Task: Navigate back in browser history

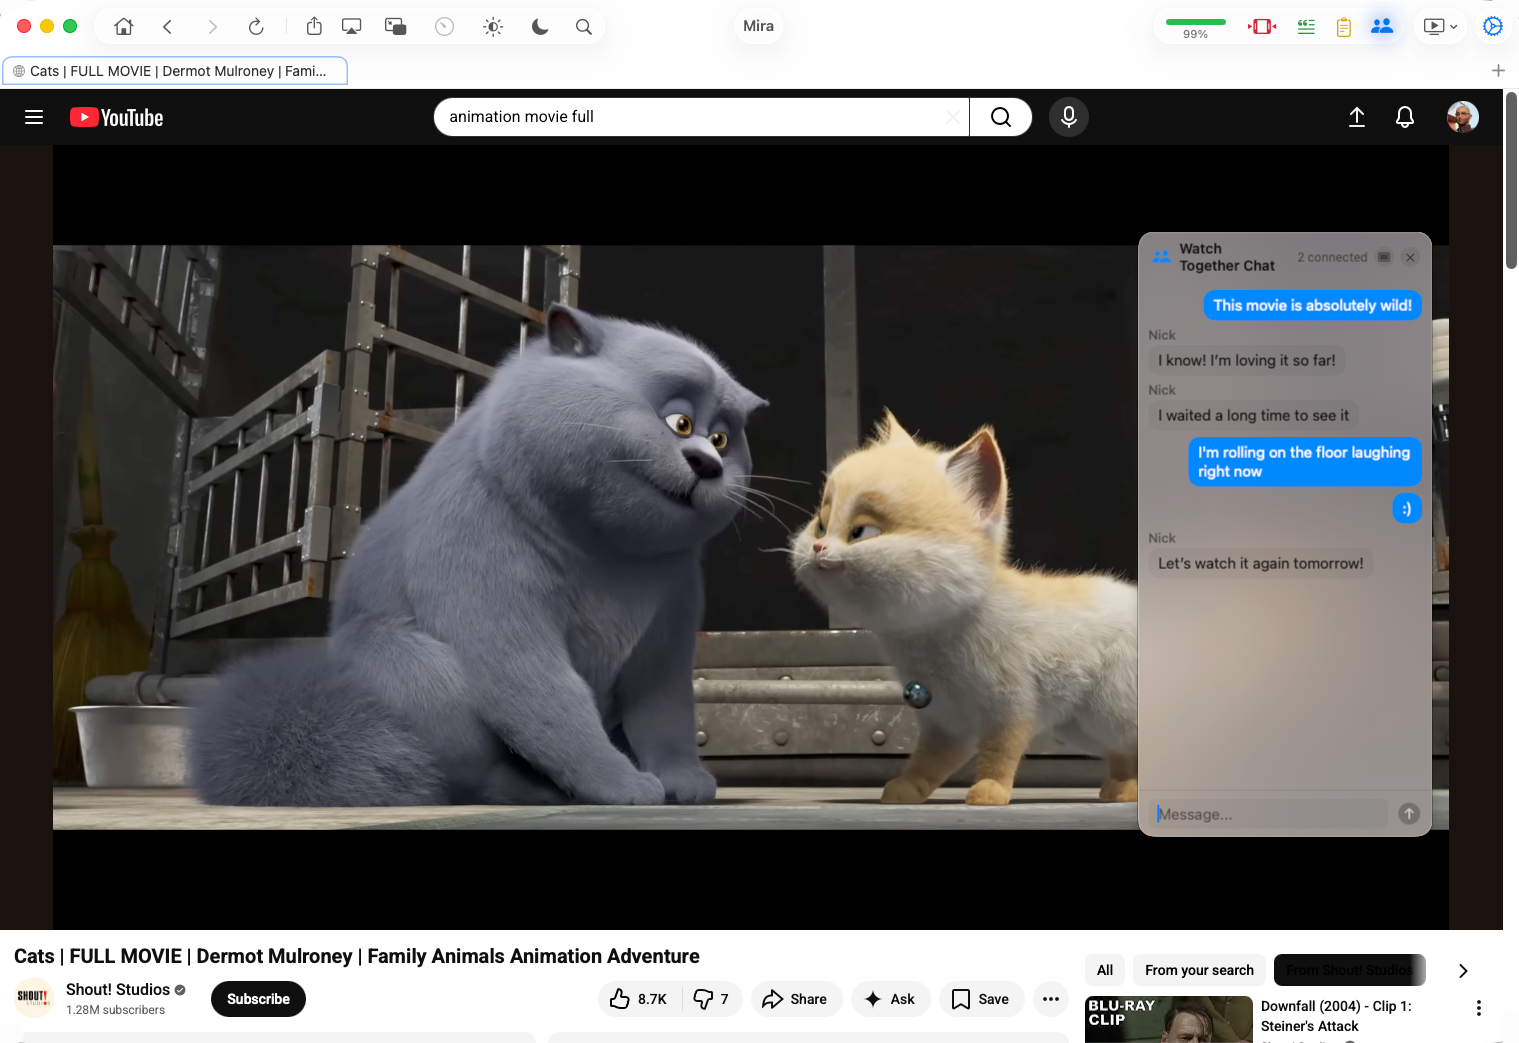Action: pos(168,27)
